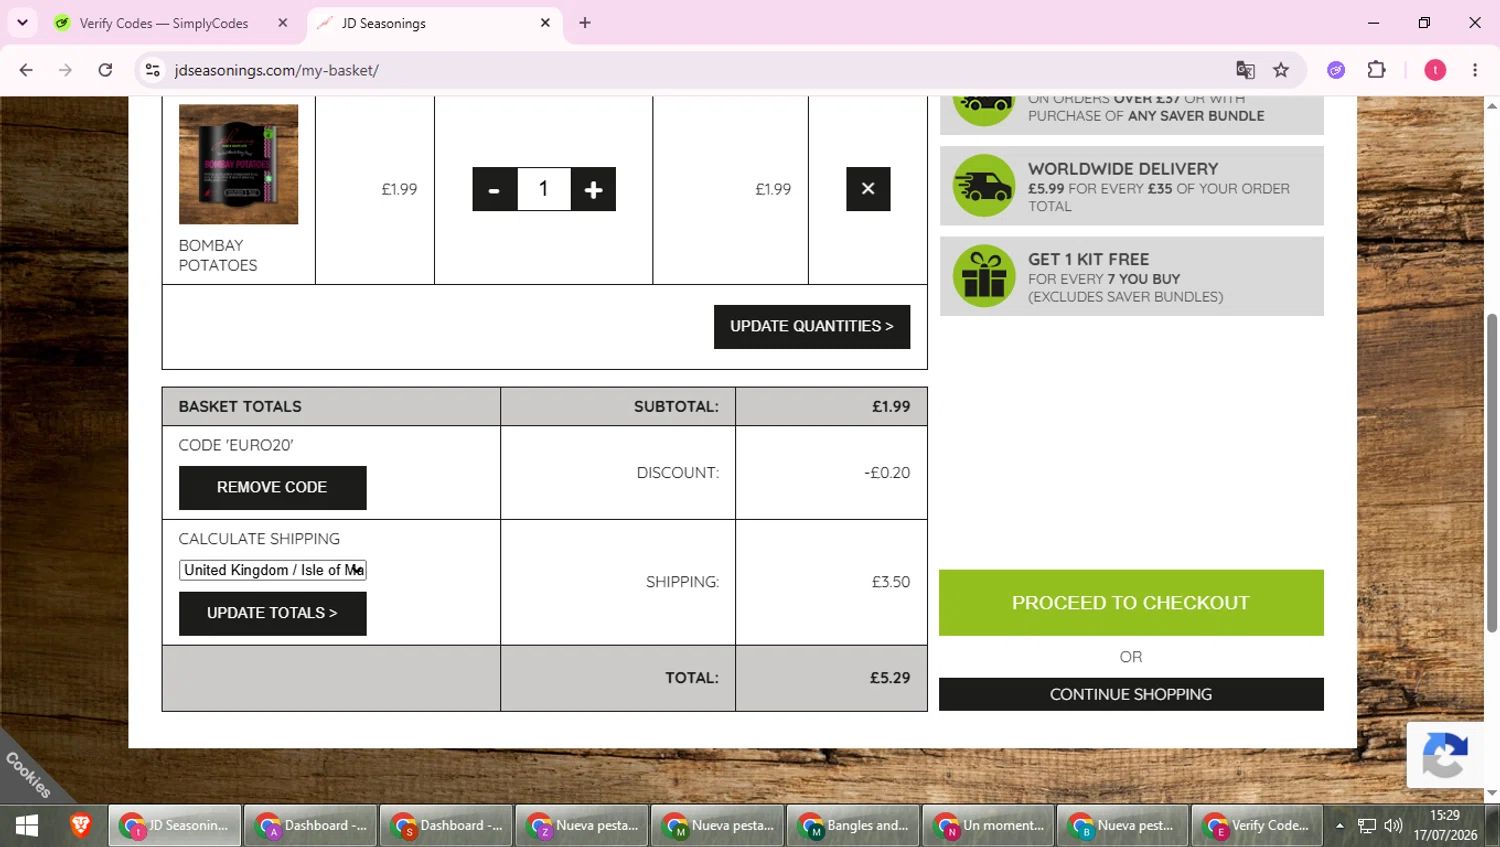Close the JD Seasonings tab
The width and height of the screenshot is (1500, 847).
[545, 23]
